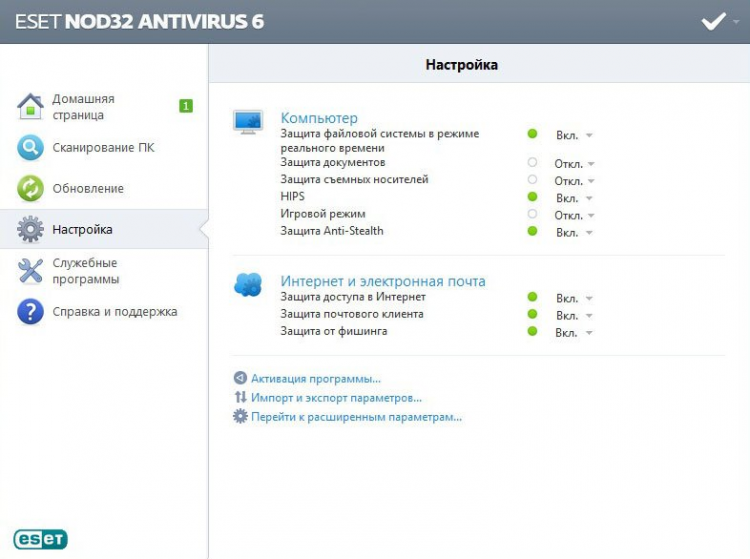Click the gear icon for Настройка
The width and height of the screenshot is (750, 559).
pyautogui.click(x=30, y=229)
